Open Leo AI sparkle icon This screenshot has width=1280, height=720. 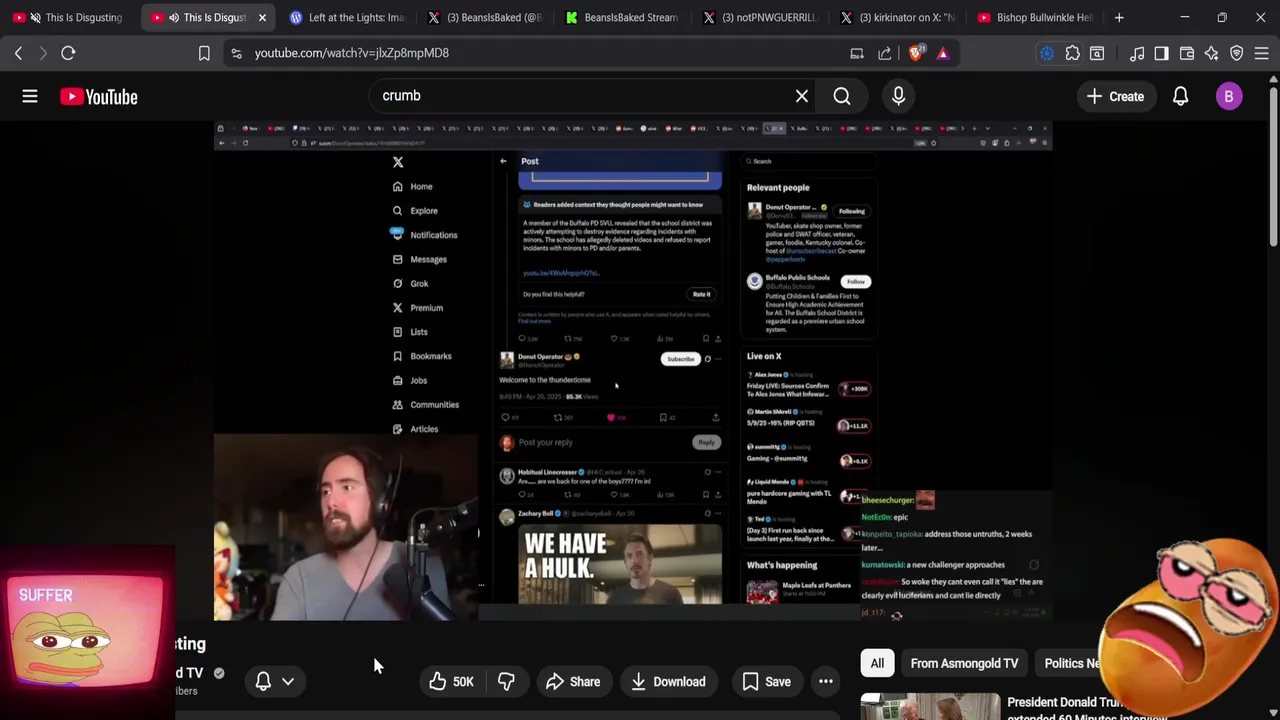(1212, 53)
